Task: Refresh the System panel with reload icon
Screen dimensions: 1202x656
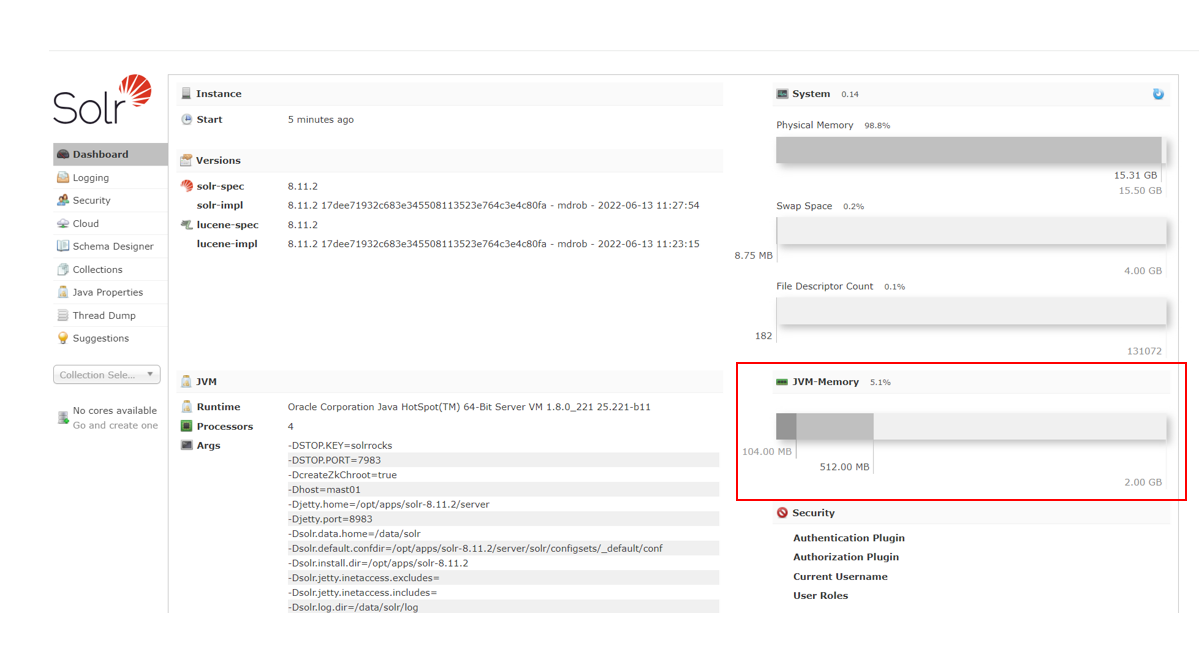Action: click(1158, 94)
